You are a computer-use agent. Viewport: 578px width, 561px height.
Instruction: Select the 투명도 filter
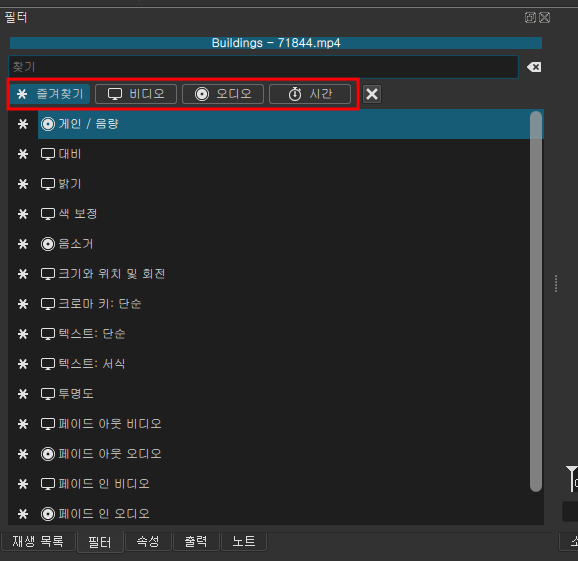click(x=290, y=394)
